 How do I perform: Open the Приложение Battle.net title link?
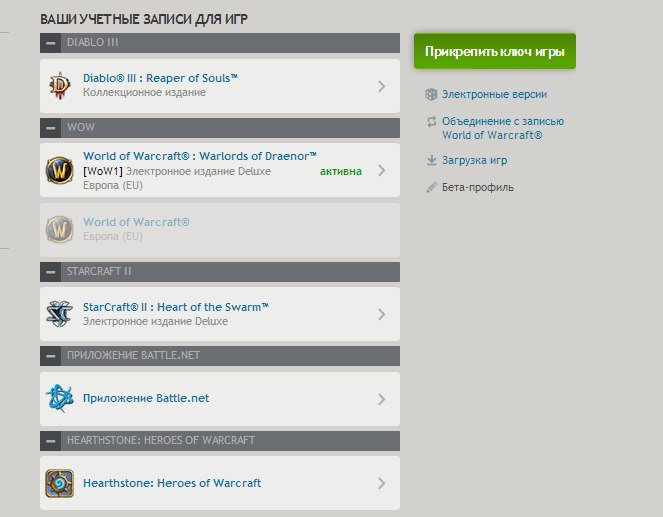click(x=146, y=398)
